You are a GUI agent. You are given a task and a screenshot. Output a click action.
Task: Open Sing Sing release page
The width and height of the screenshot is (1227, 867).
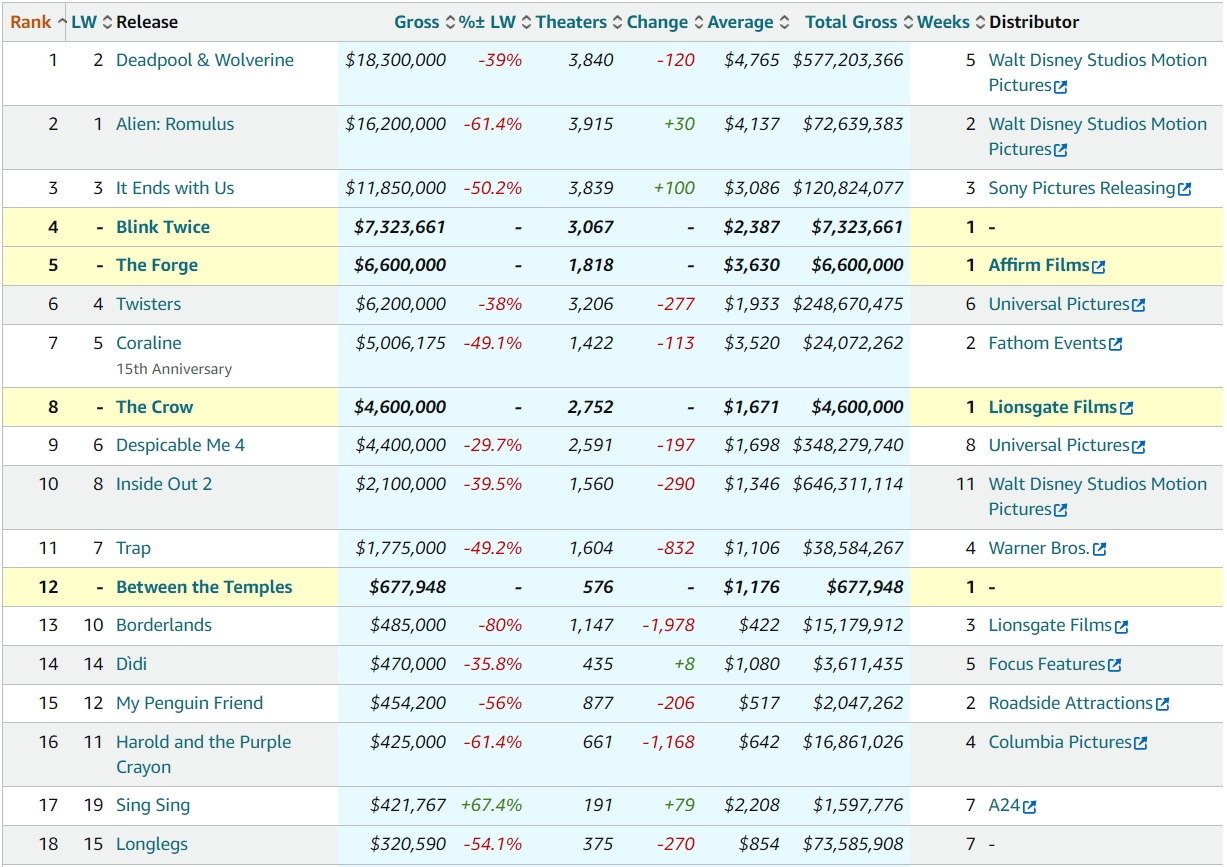tap(153, 805)
